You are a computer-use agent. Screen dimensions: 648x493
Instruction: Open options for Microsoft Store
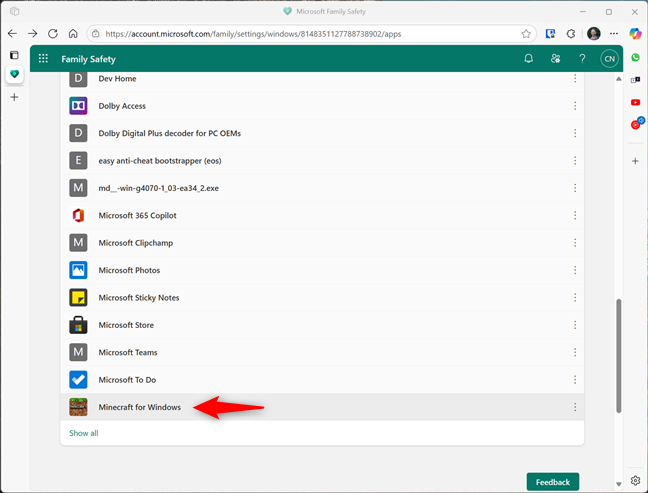575,325
